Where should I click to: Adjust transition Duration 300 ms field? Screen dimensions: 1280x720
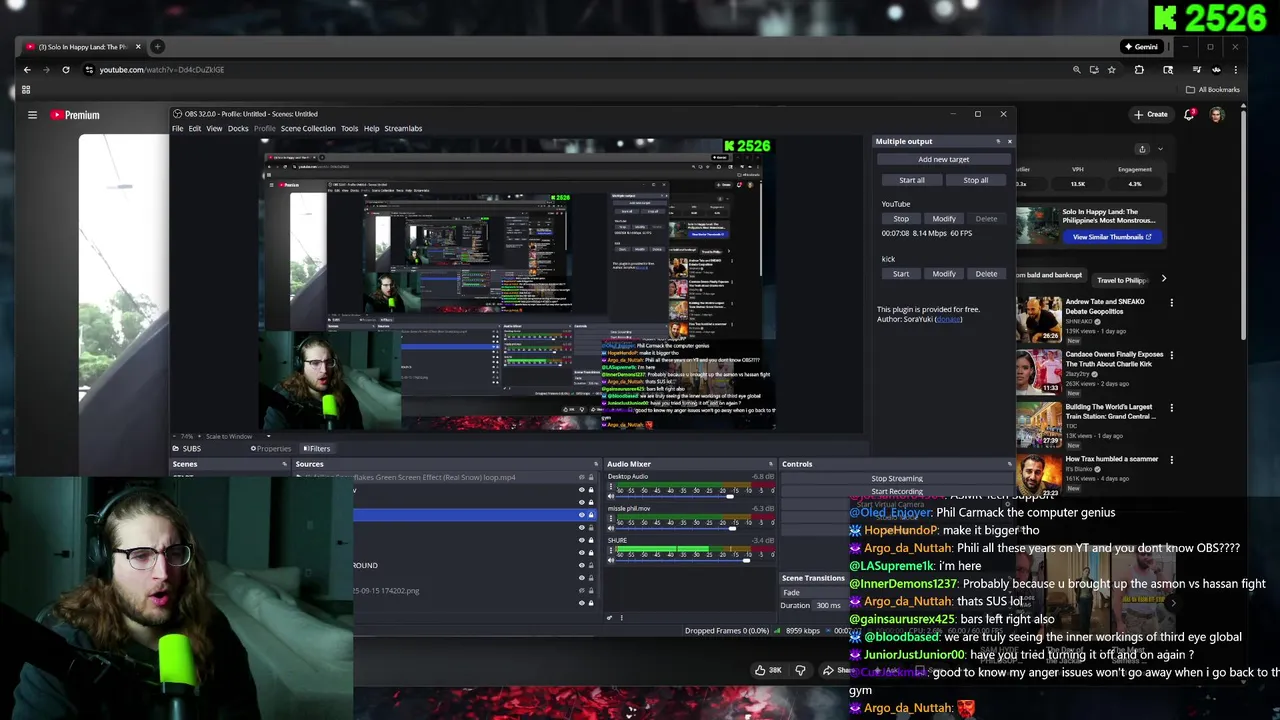[828, 605]
